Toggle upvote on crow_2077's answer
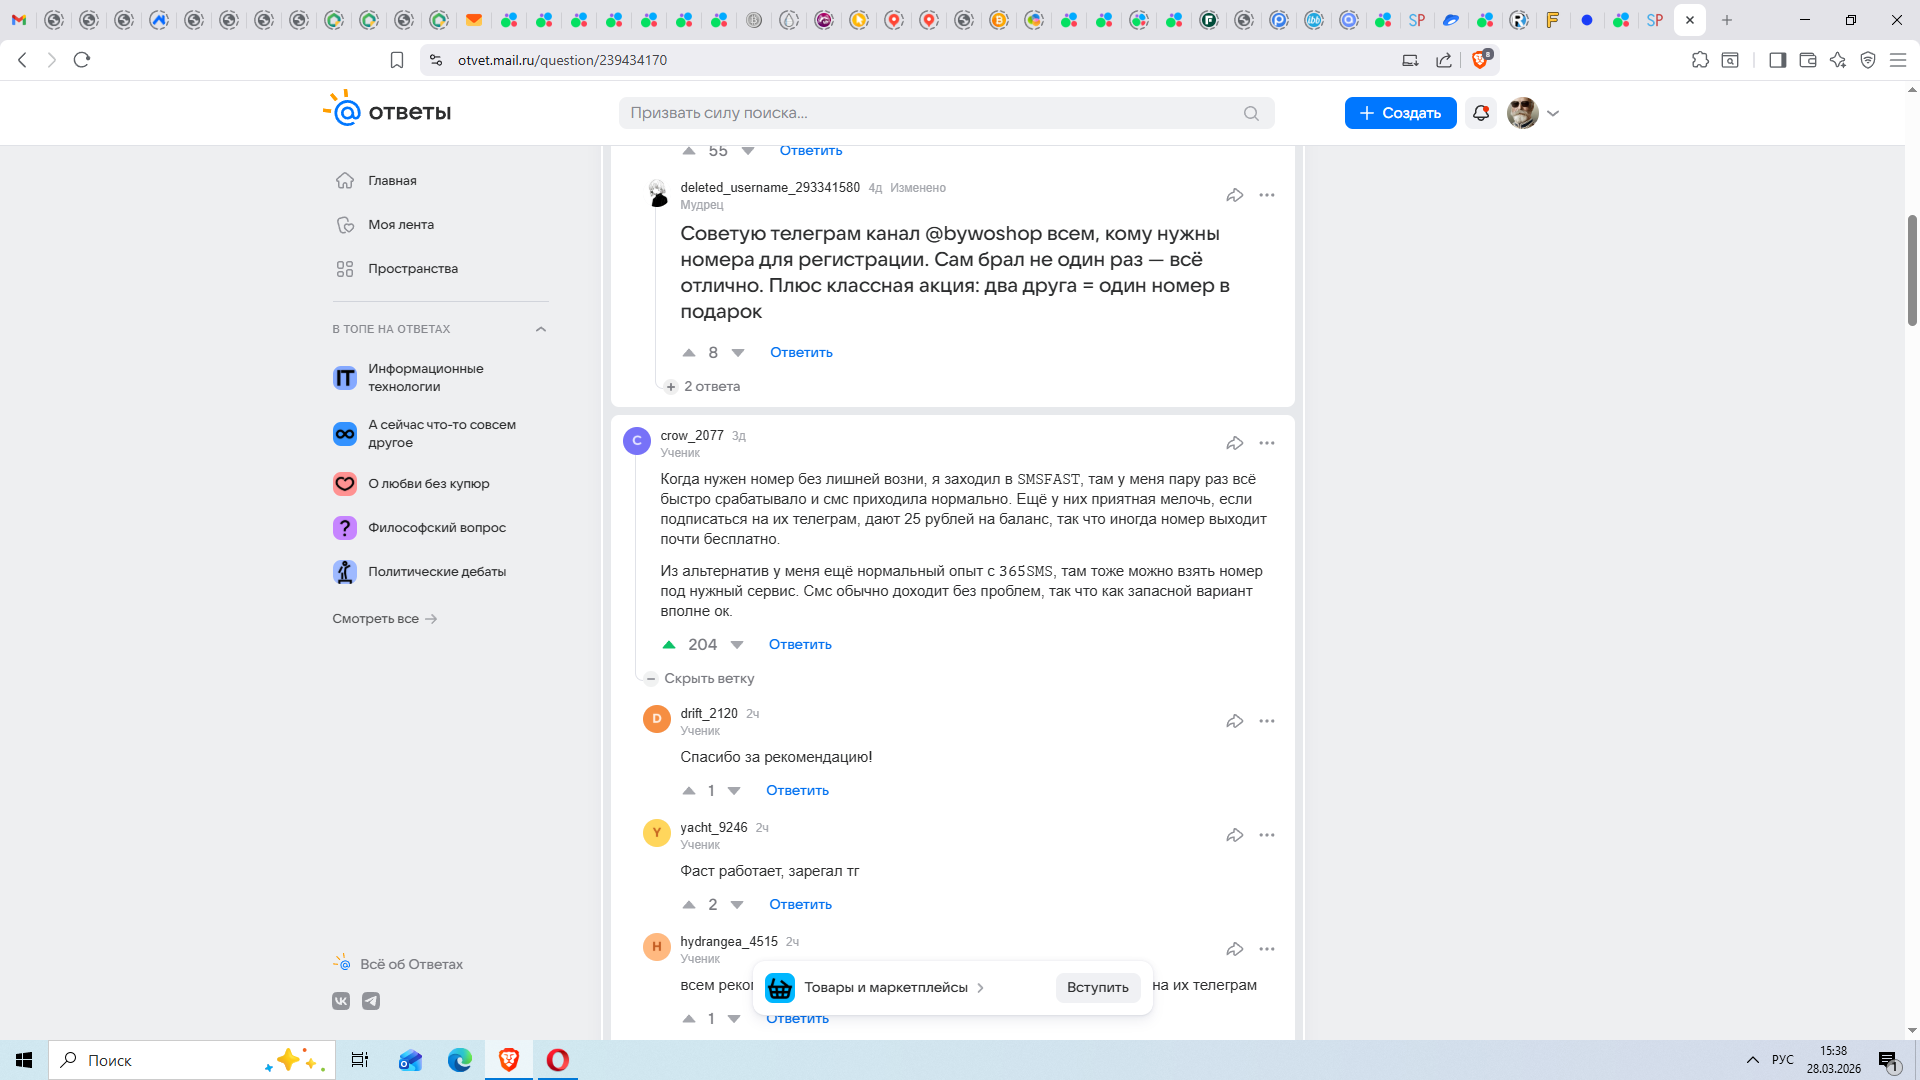The width and height of the screenshot is (1920, 1080). [669, 645]
